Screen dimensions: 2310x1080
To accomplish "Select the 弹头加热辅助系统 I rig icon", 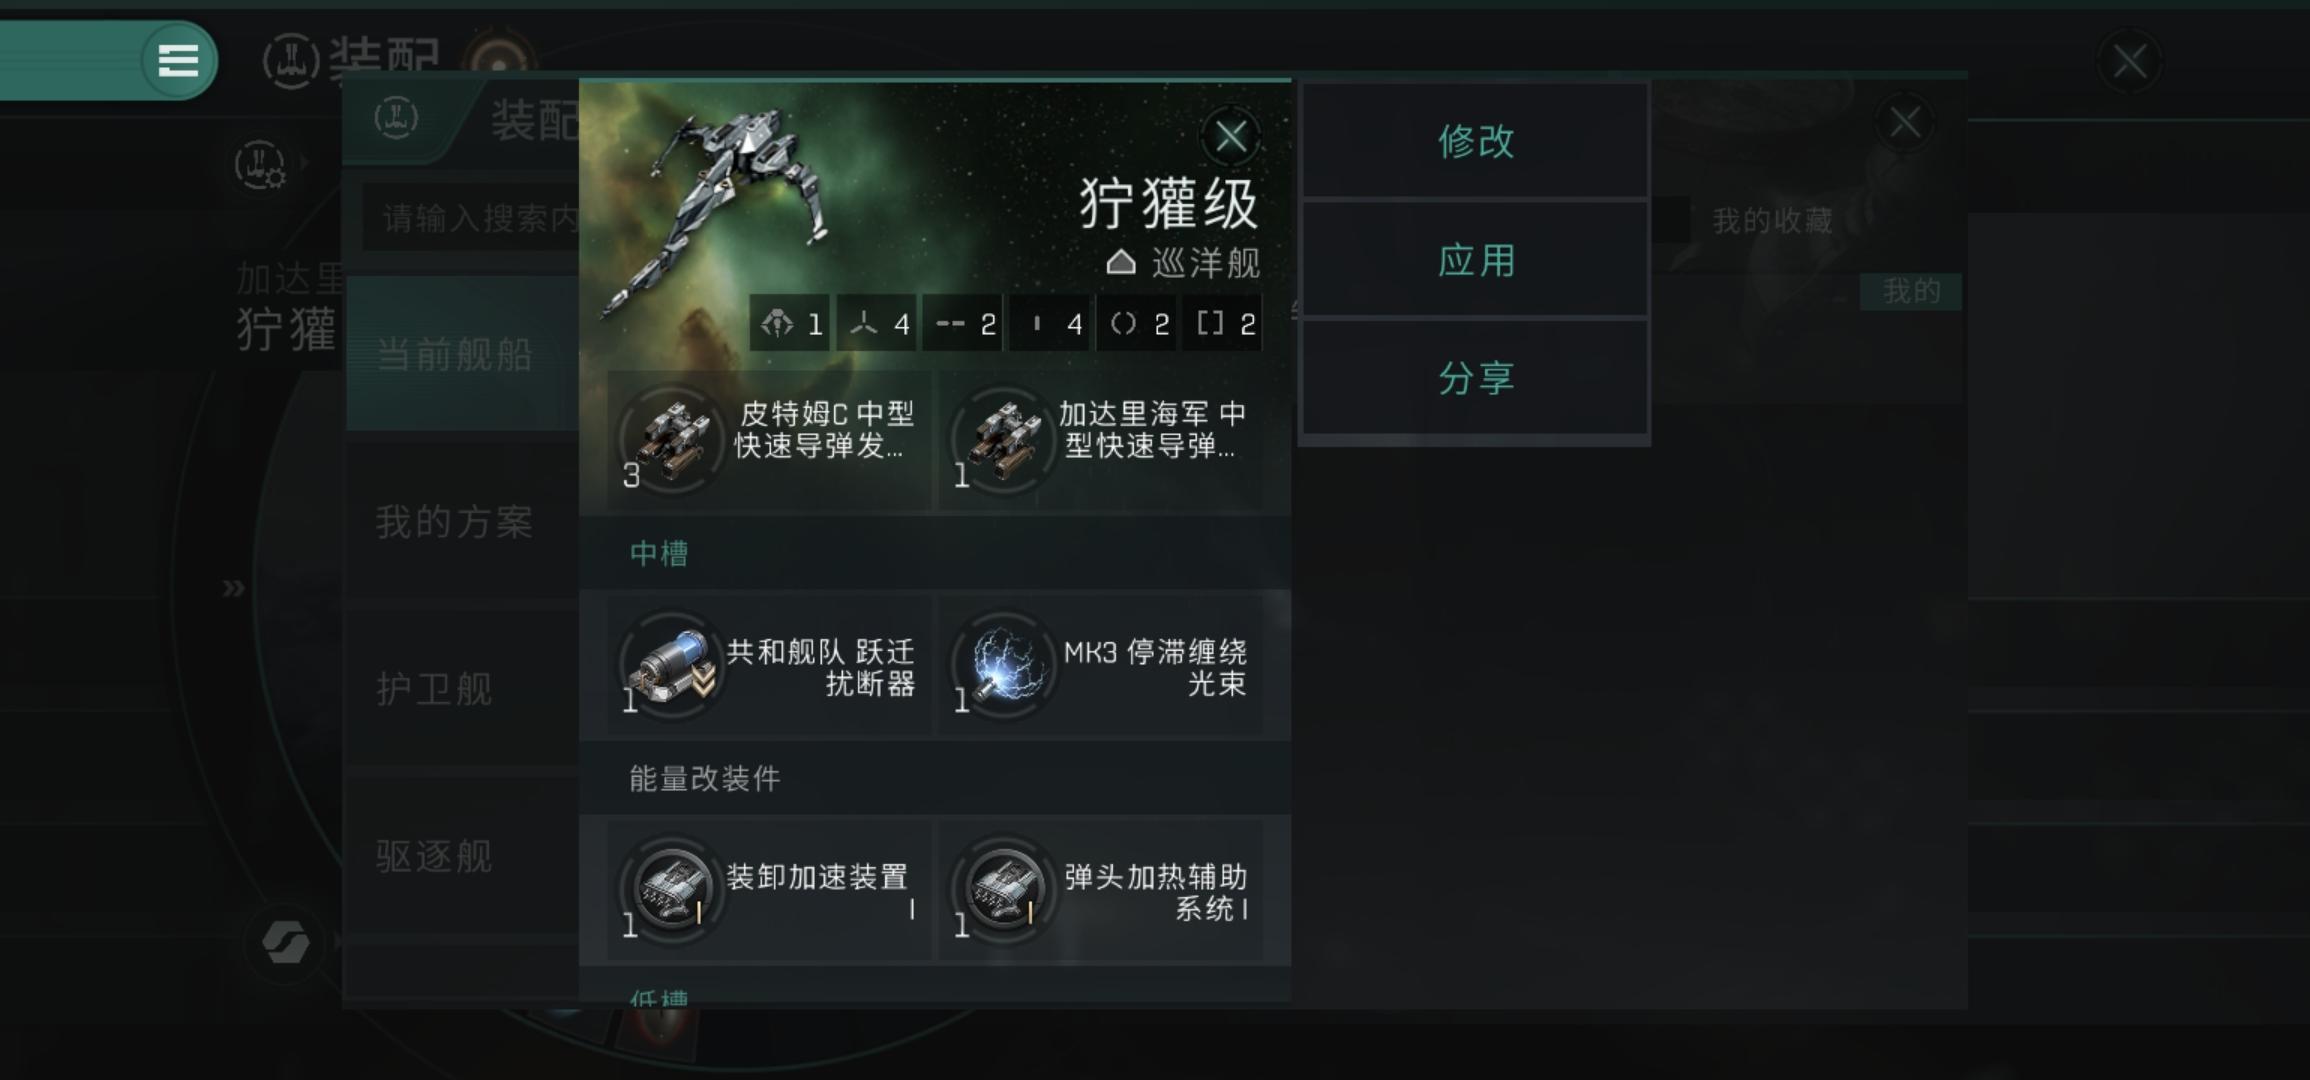I will [1004, 887].
